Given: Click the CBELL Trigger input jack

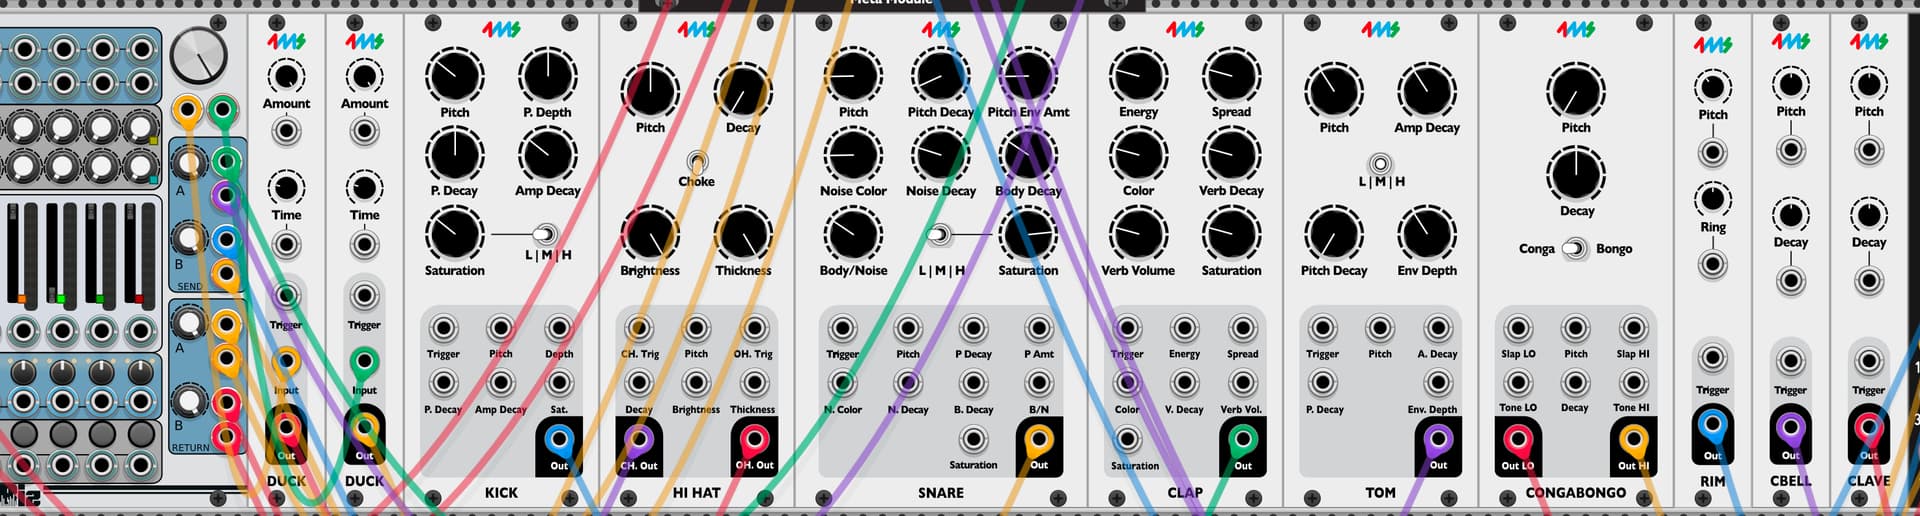Looking at the screenshot, I should [x=1790, y=361].
